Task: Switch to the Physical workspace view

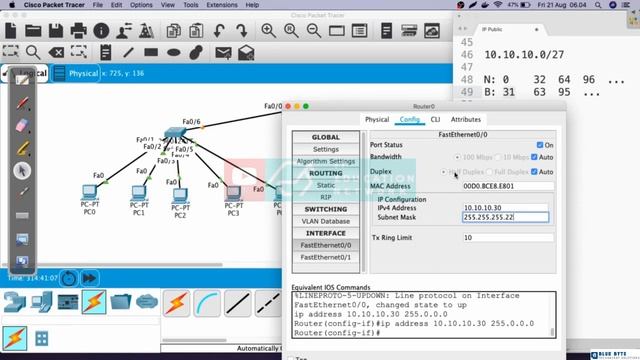Action: coord(77,73)
